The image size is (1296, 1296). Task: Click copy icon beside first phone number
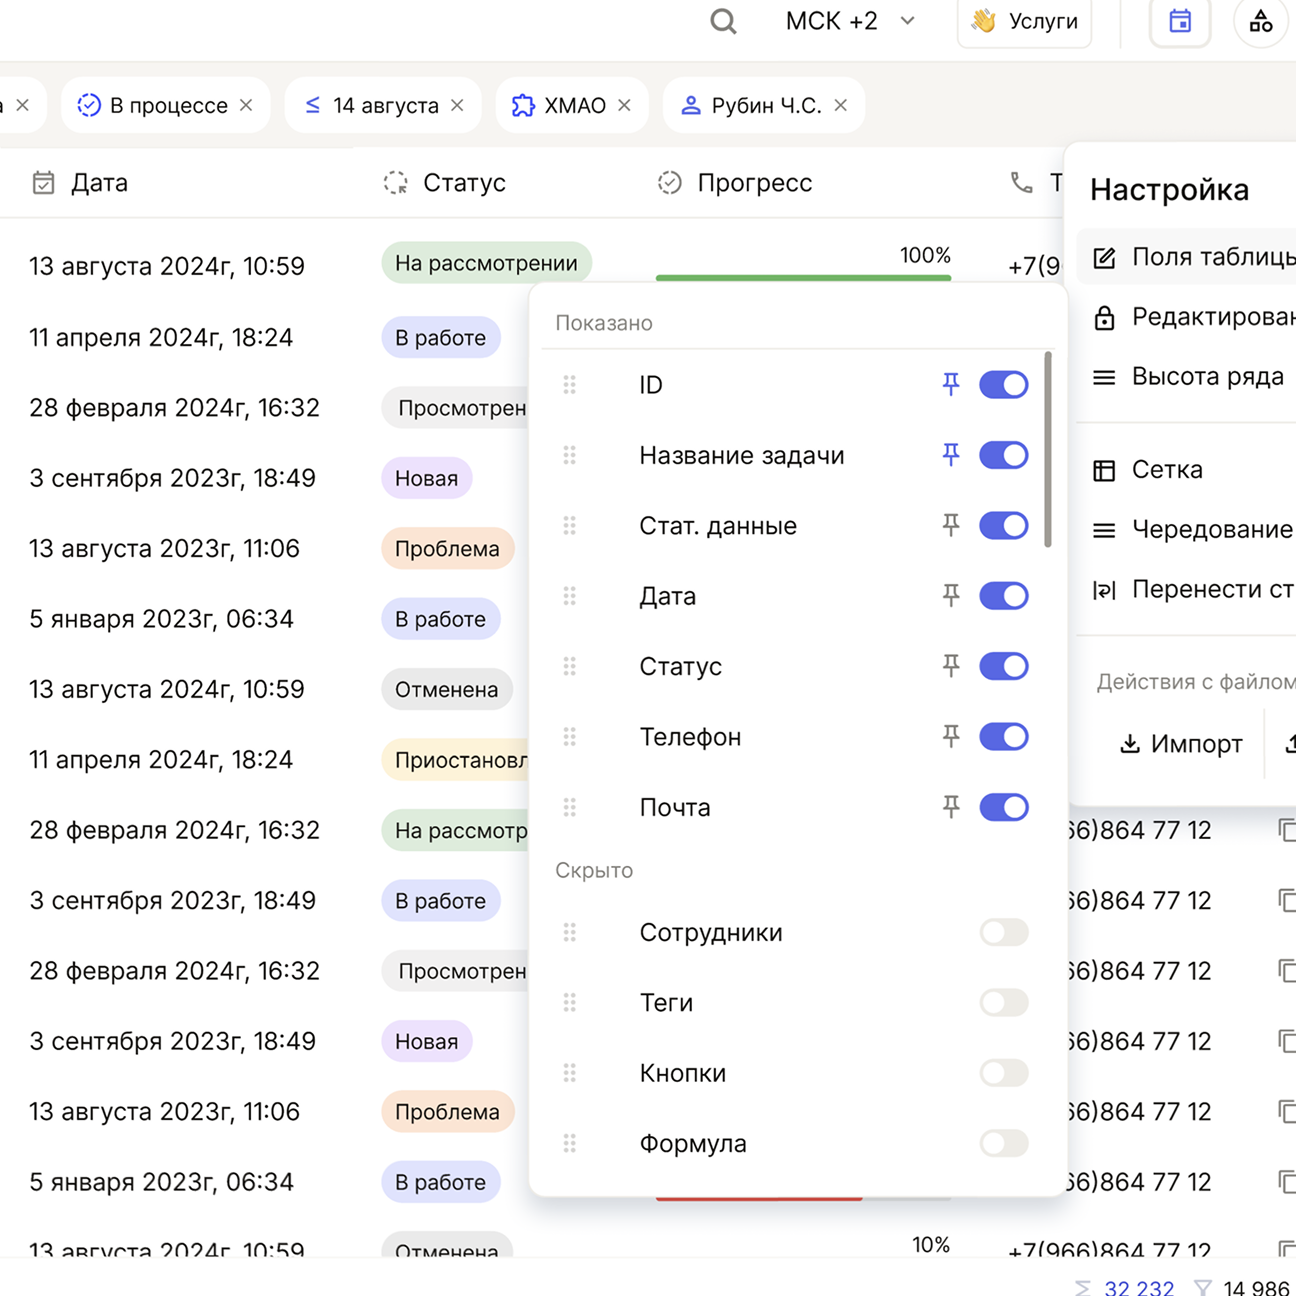1286,830
